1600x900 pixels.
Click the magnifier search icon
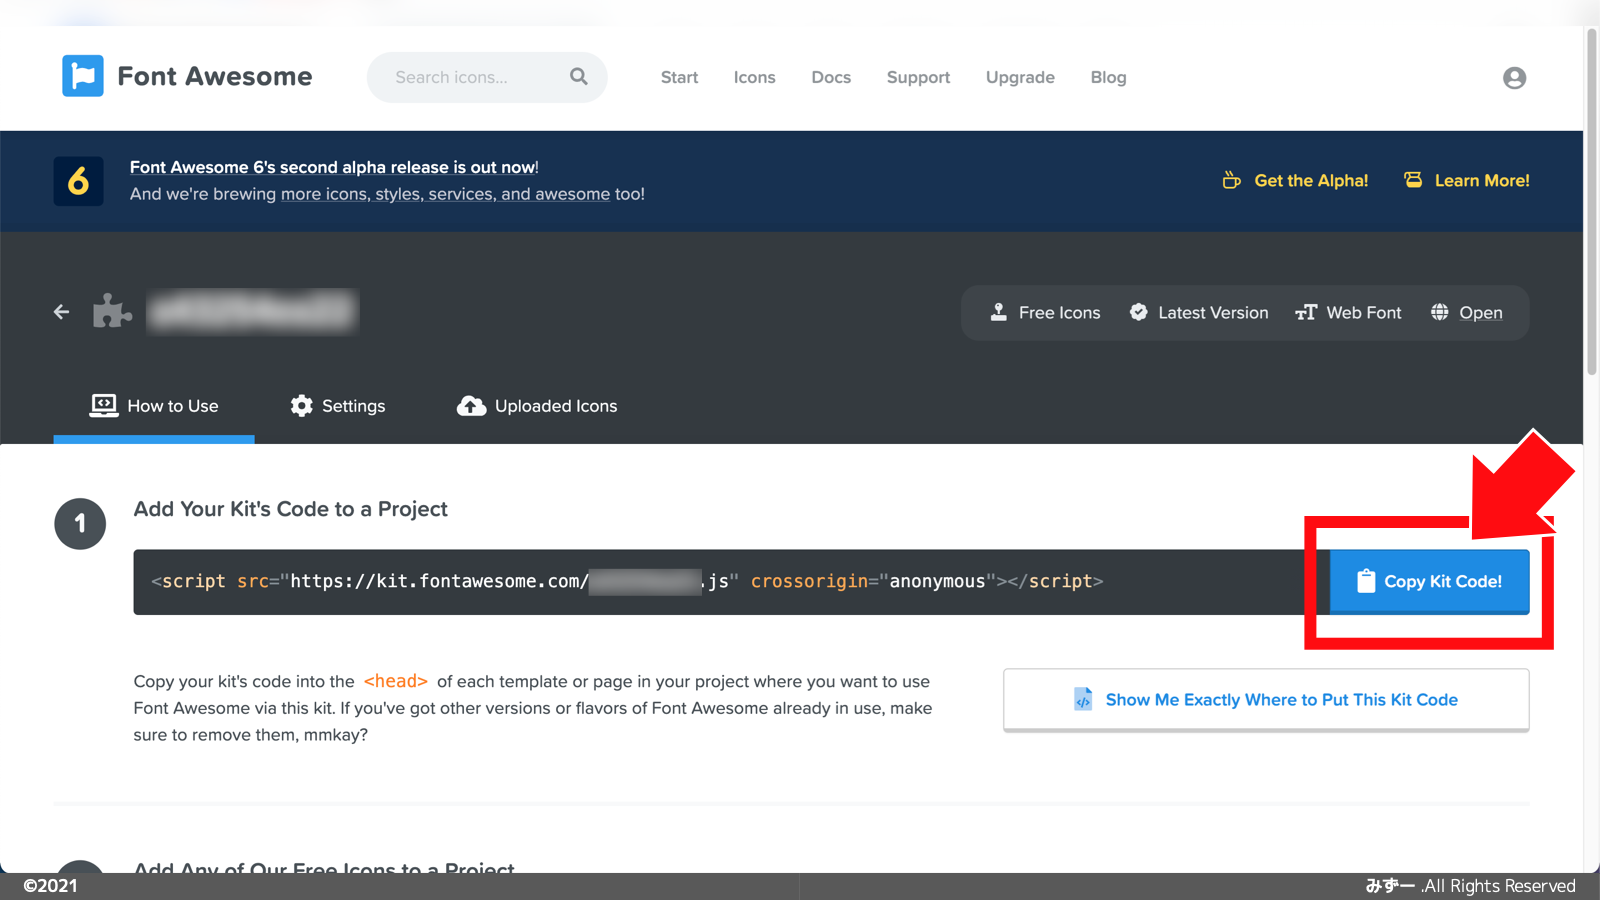tap(579, 76)
